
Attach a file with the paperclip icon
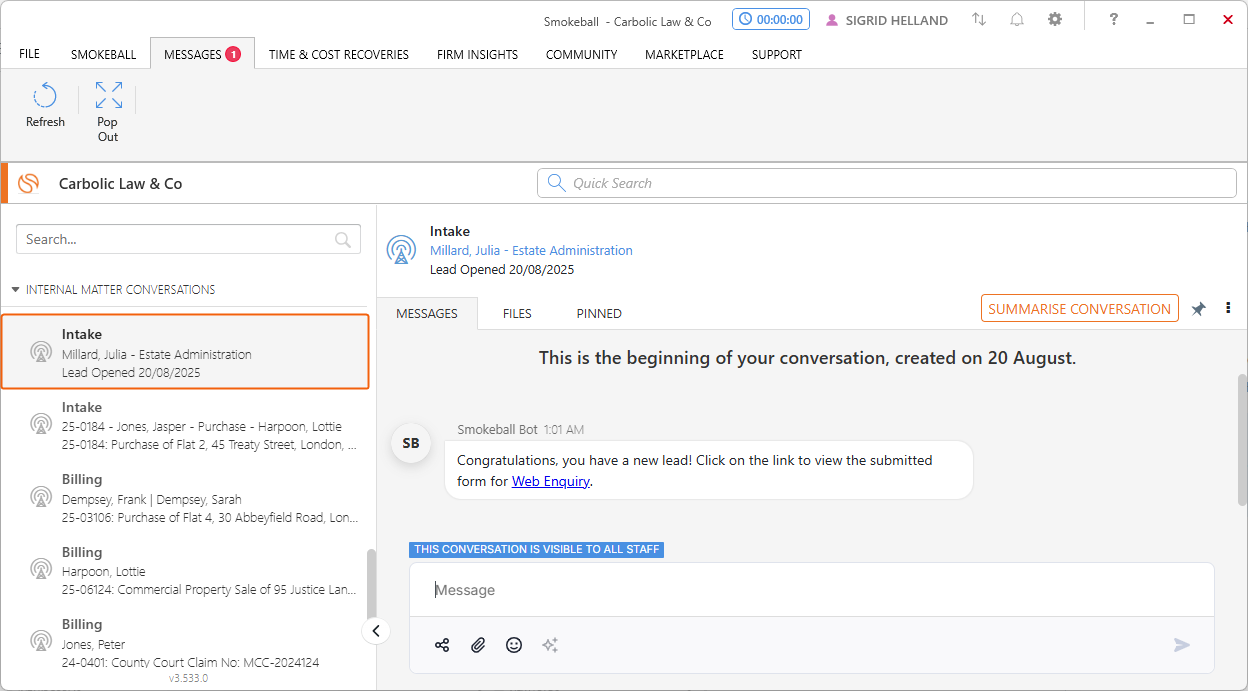[x=478, y=645]
